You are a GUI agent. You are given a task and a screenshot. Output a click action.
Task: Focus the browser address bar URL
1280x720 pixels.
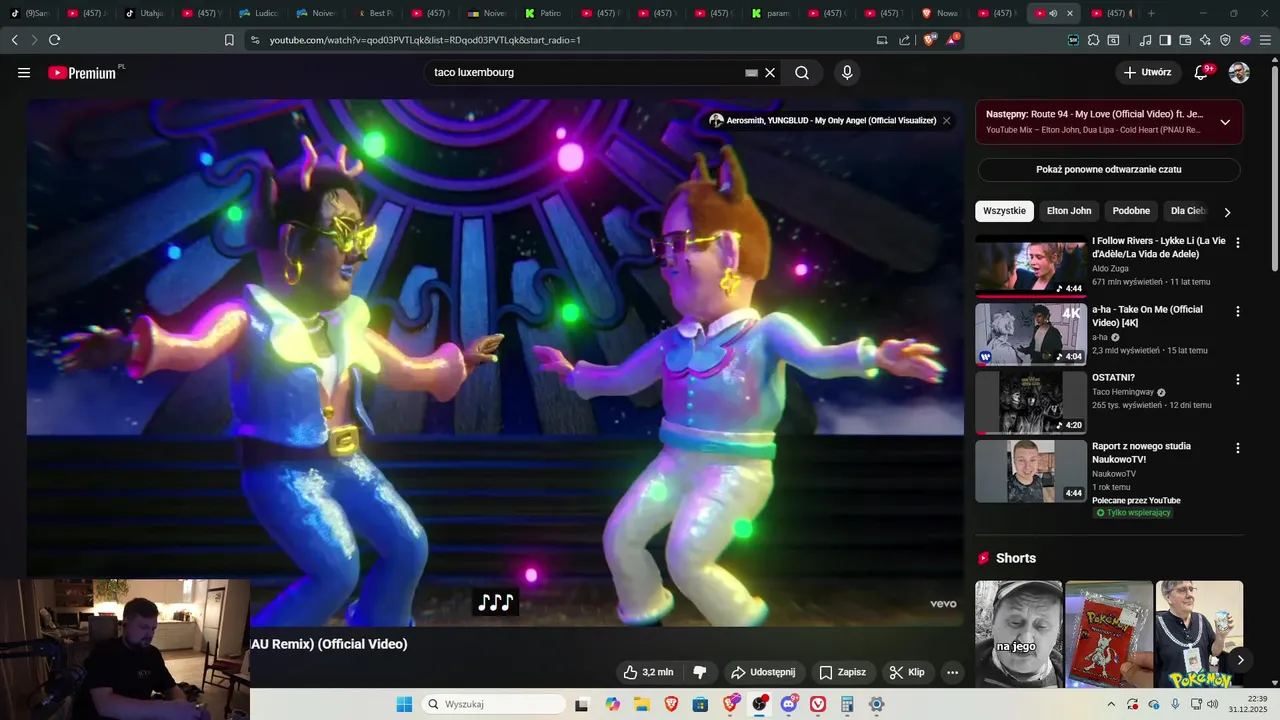coord(425,40)
